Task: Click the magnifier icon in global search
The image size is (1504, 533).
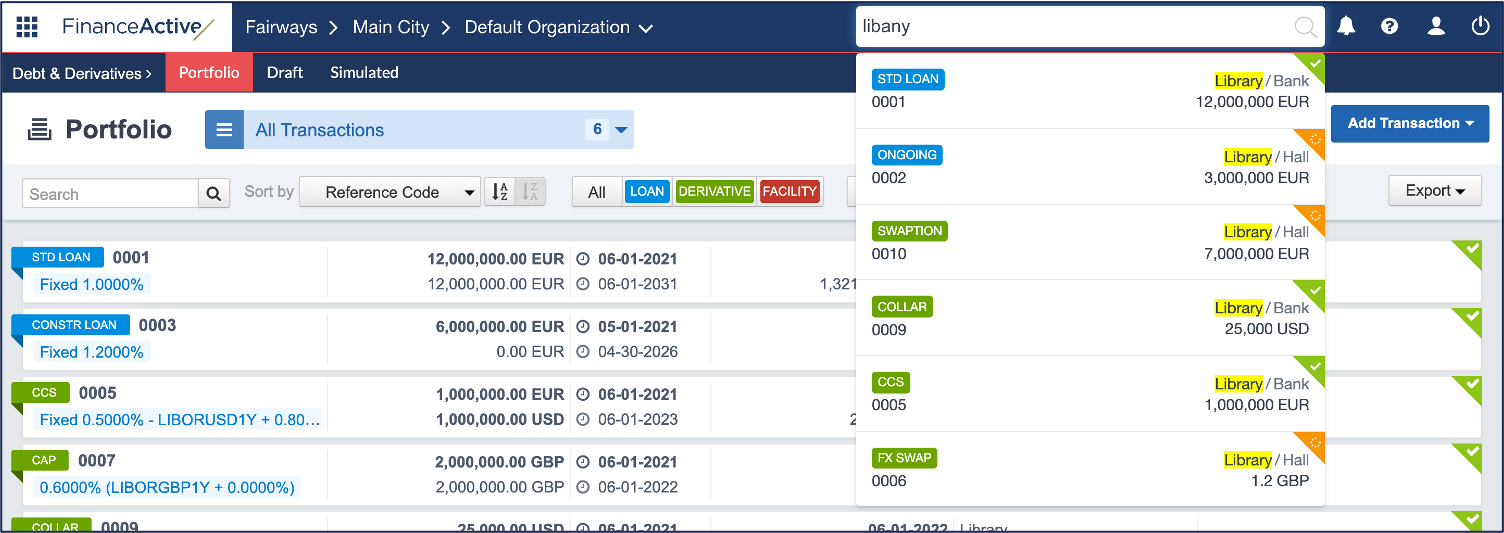Action: (1305, 27)
